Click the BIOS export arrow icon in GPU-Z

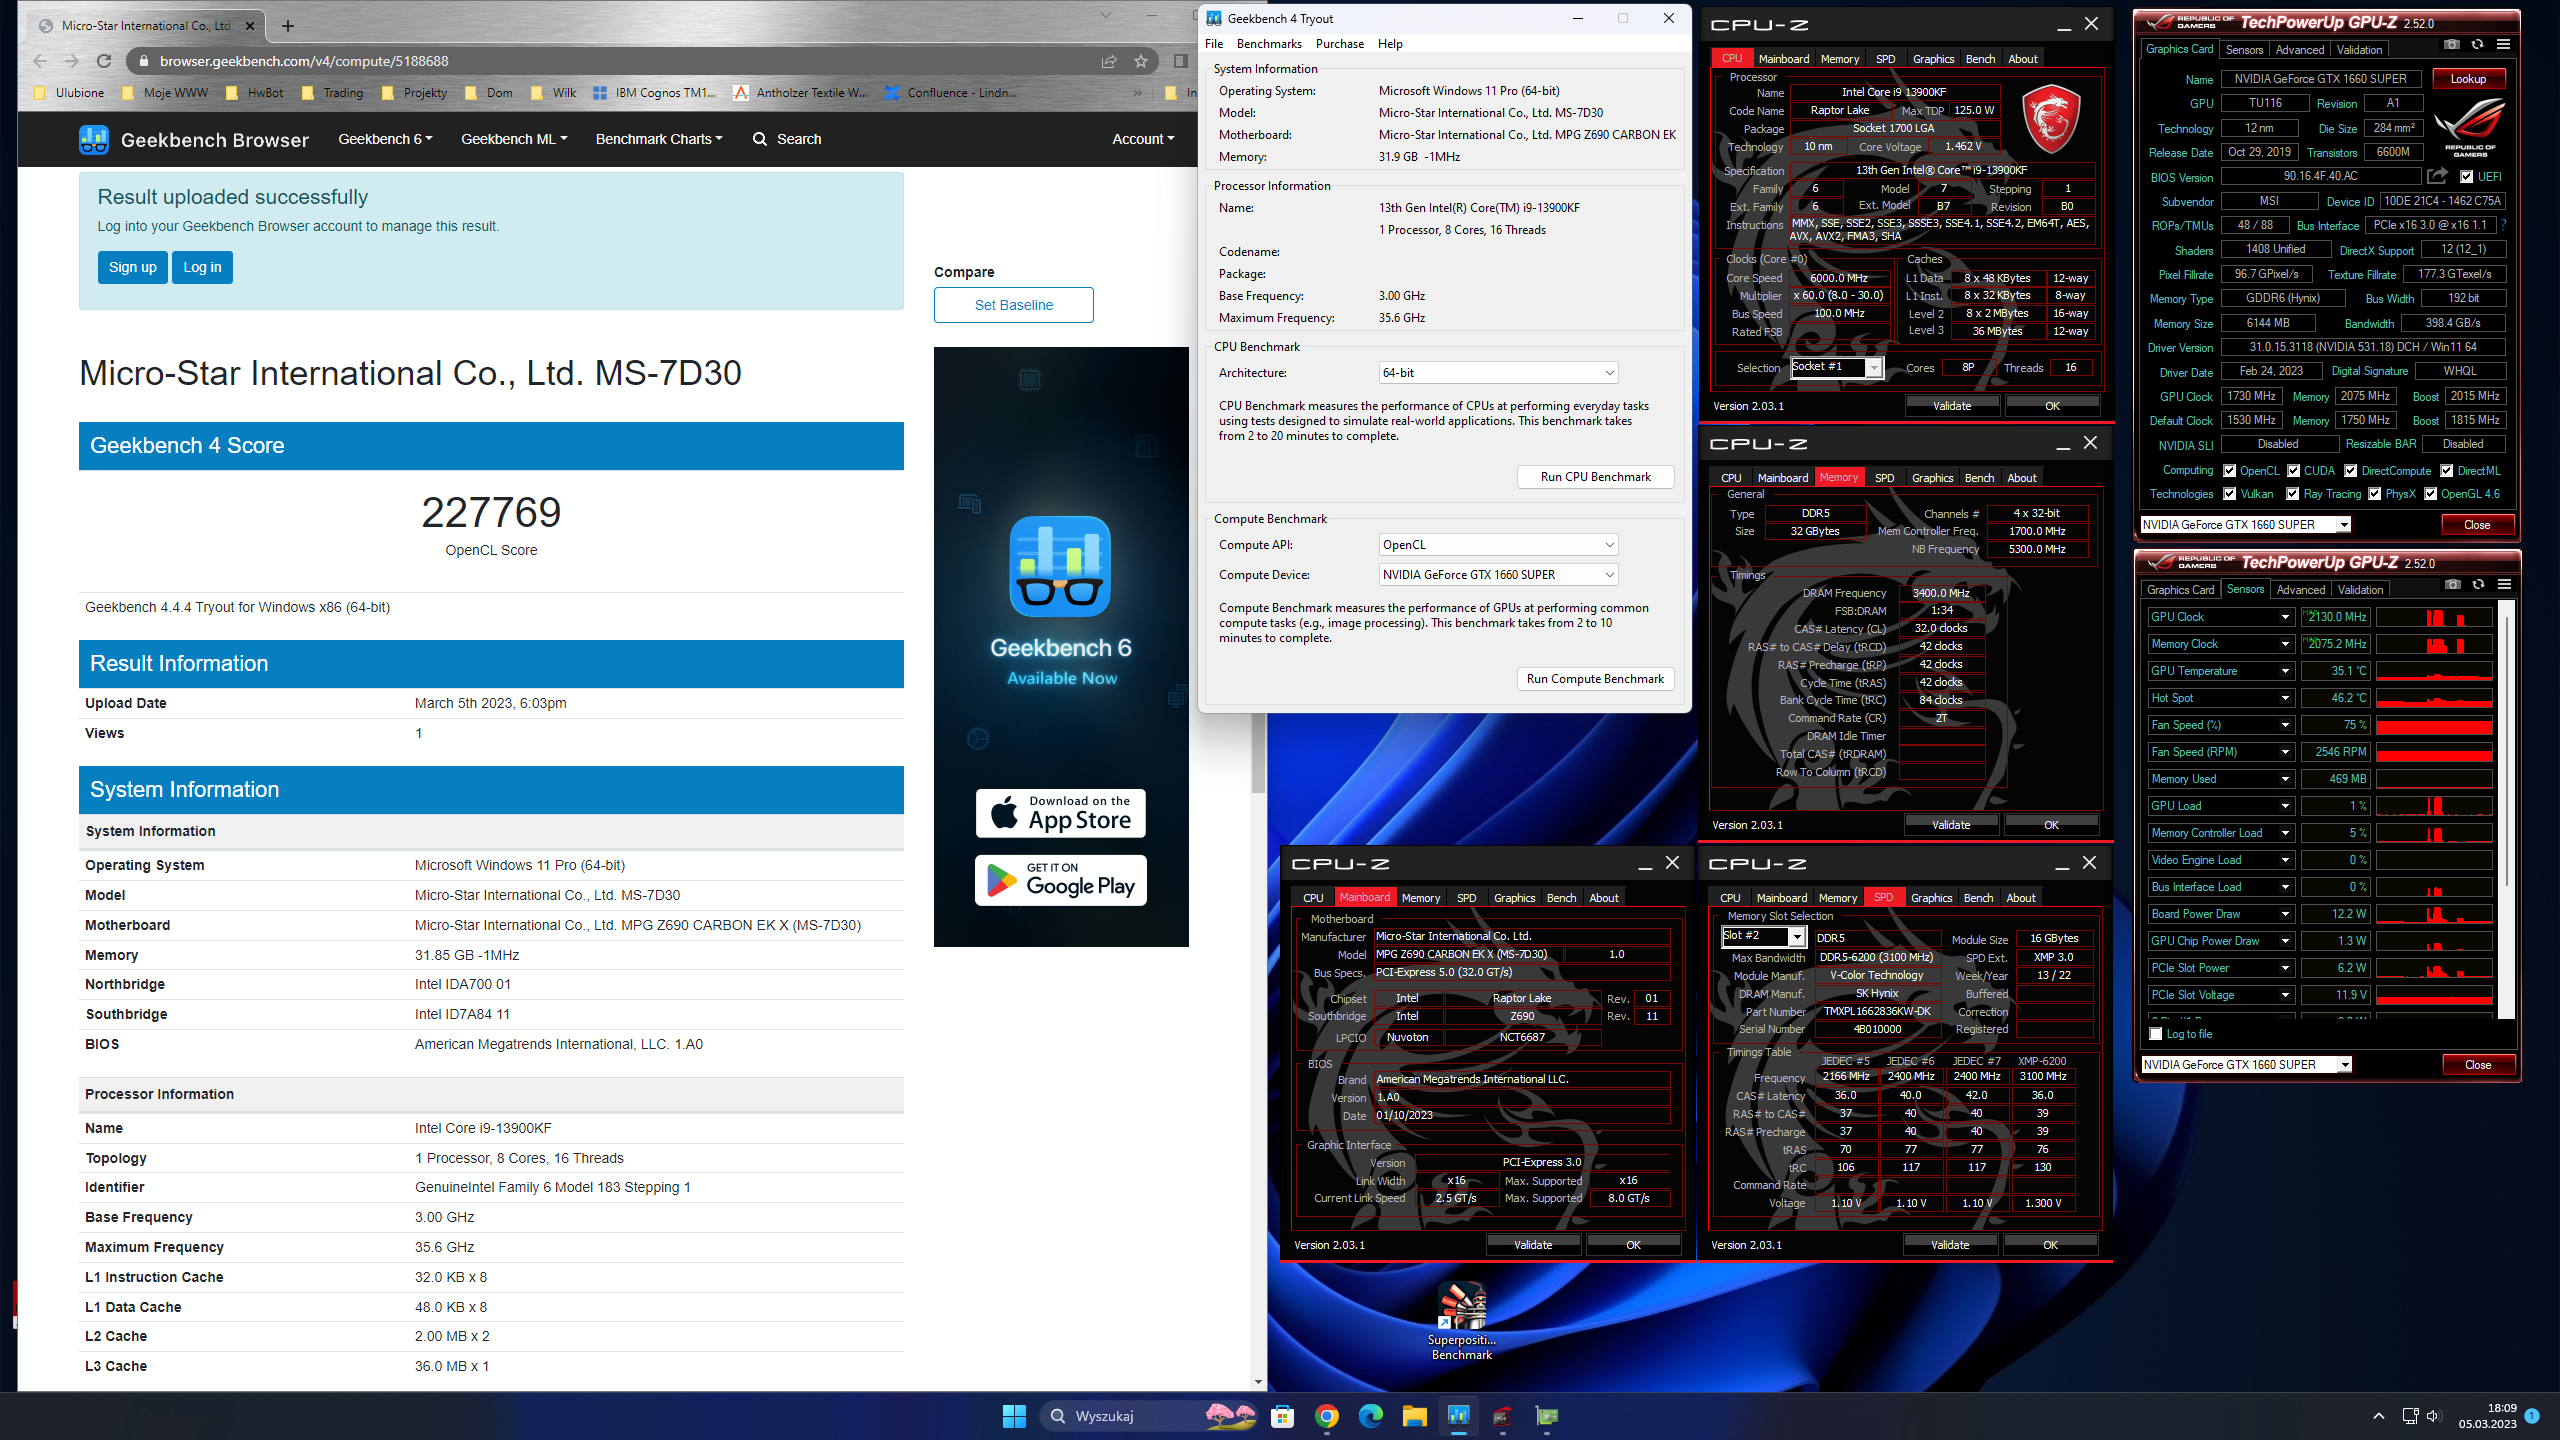click(2437, 176)
